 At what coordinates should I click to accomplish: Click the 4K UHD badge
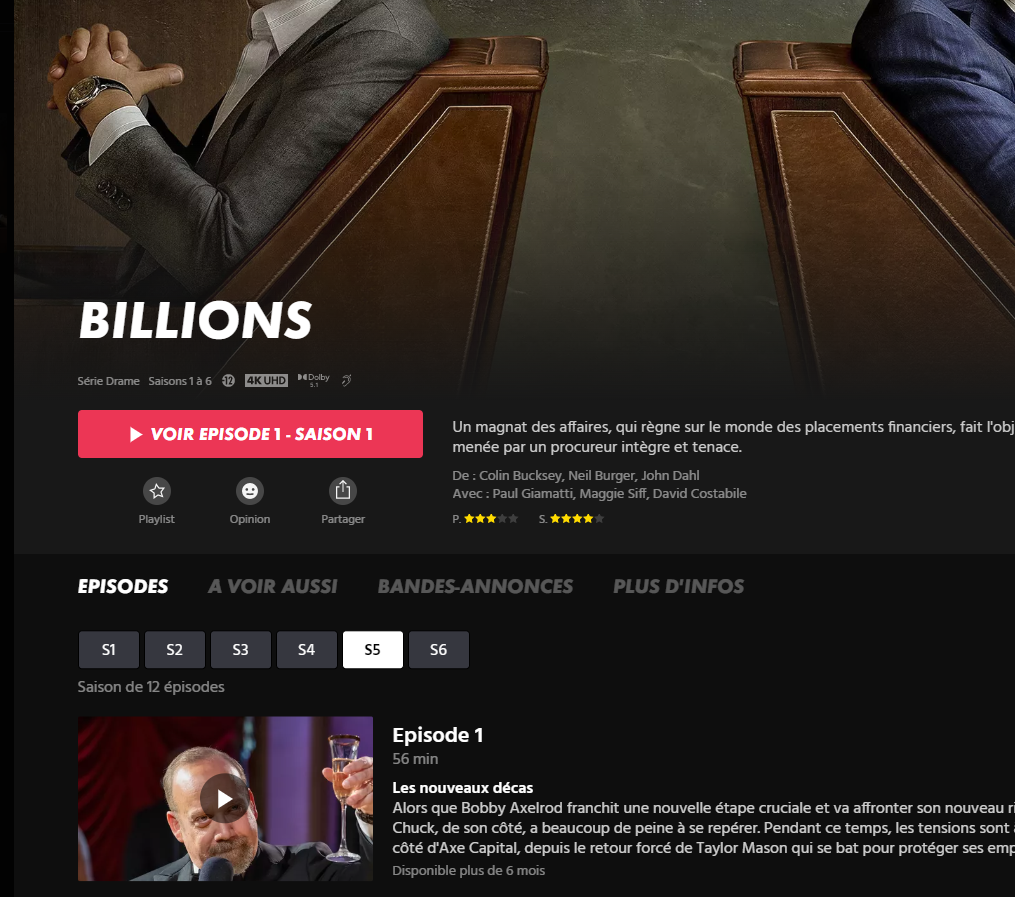[266, 381]
